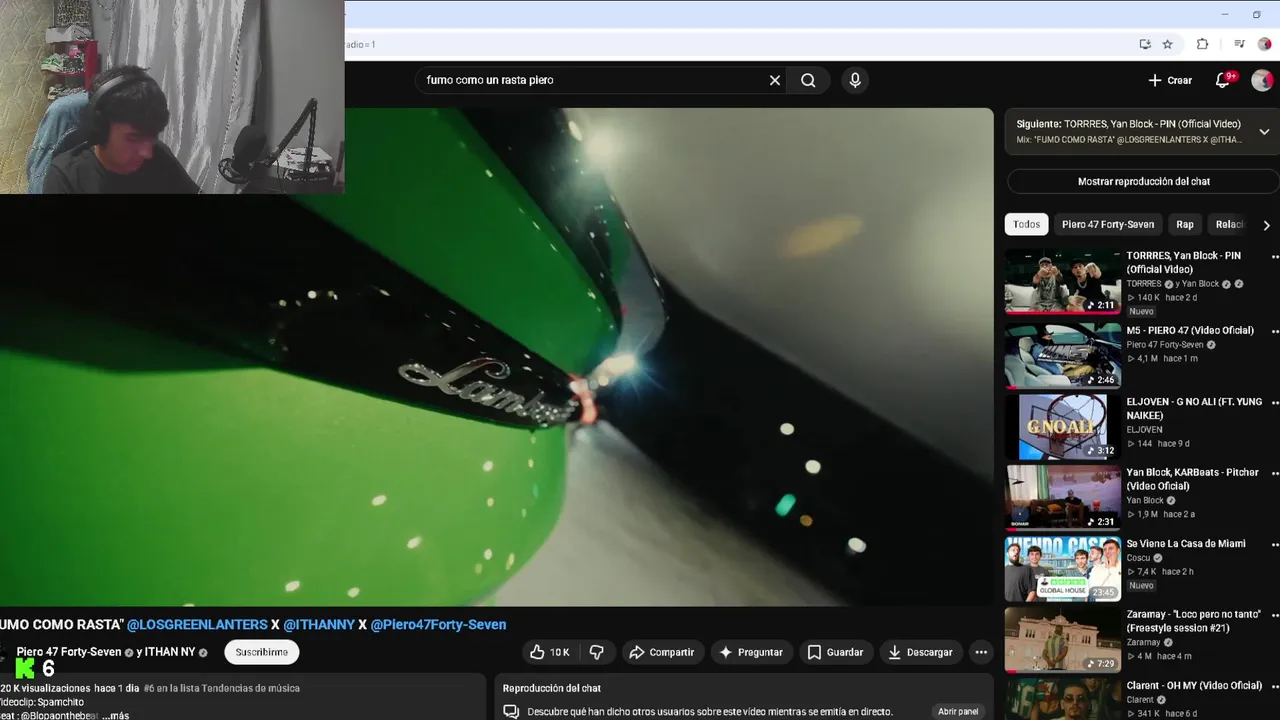Click 'M5 - PIERO 47 (Video Oficial)' title
1280x720 pixels.
(x=1190, y=331)
